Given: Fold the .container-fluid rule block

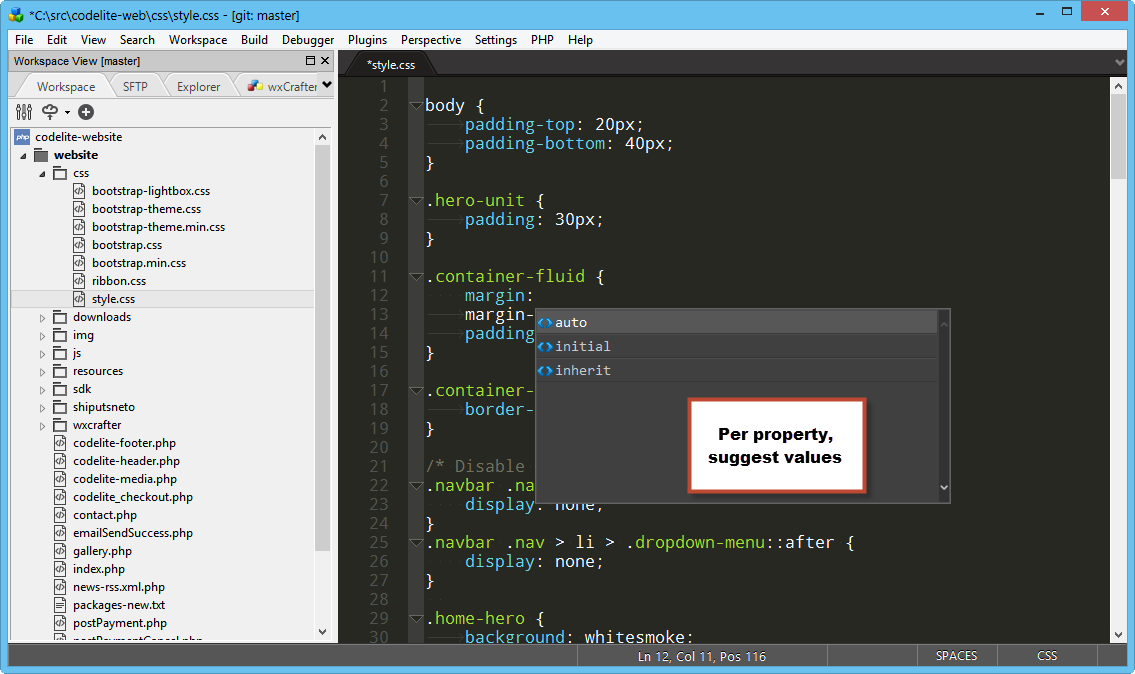Looking at the screenshot, I should tap(416, 277).
